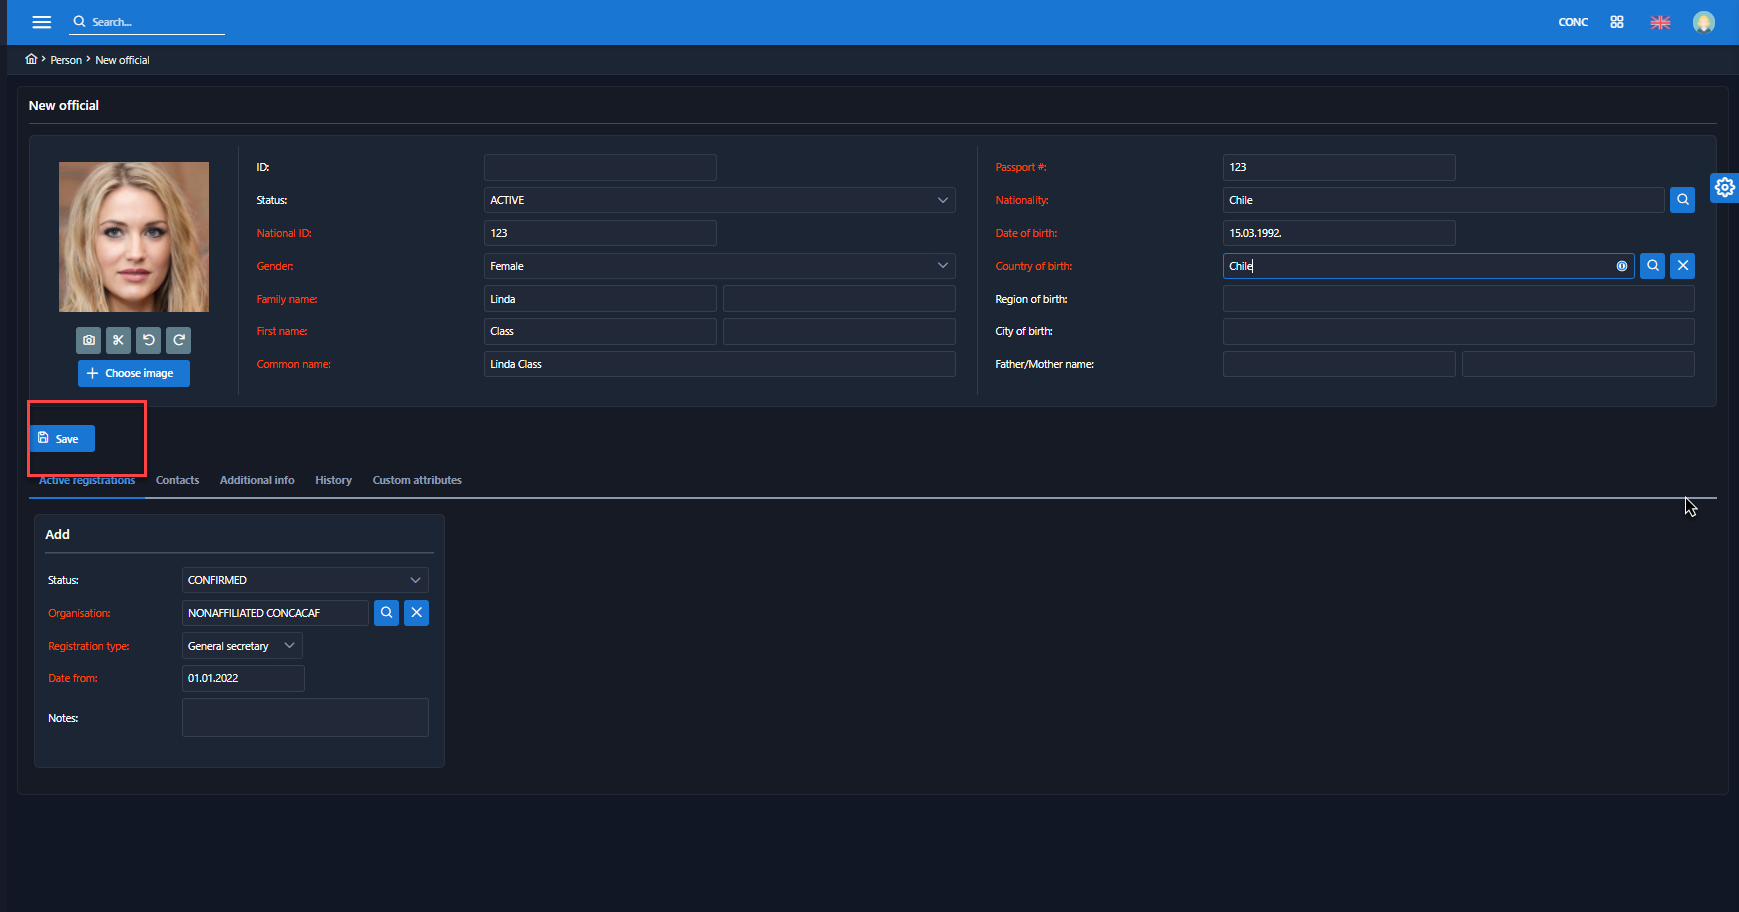This screenshot has height=912, width=1739.
Task: Change language via UK flag icon
Action: click(x=1660, y=22)
